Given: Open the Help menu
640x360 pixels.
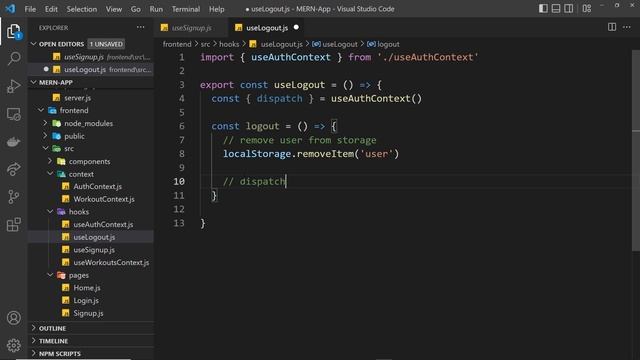Looking at the screenshot, I should coord(217,9).
